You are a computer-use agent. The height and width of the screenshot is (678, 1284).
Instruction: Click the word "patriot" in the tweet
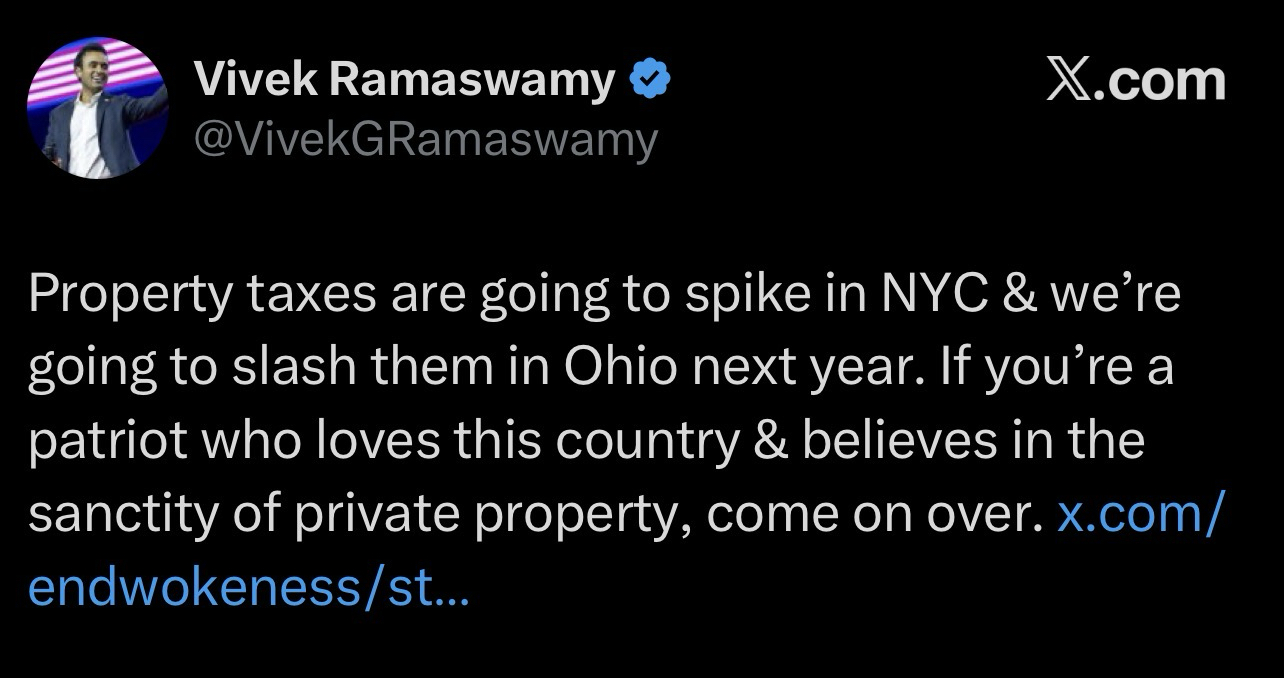click(99, 443)
